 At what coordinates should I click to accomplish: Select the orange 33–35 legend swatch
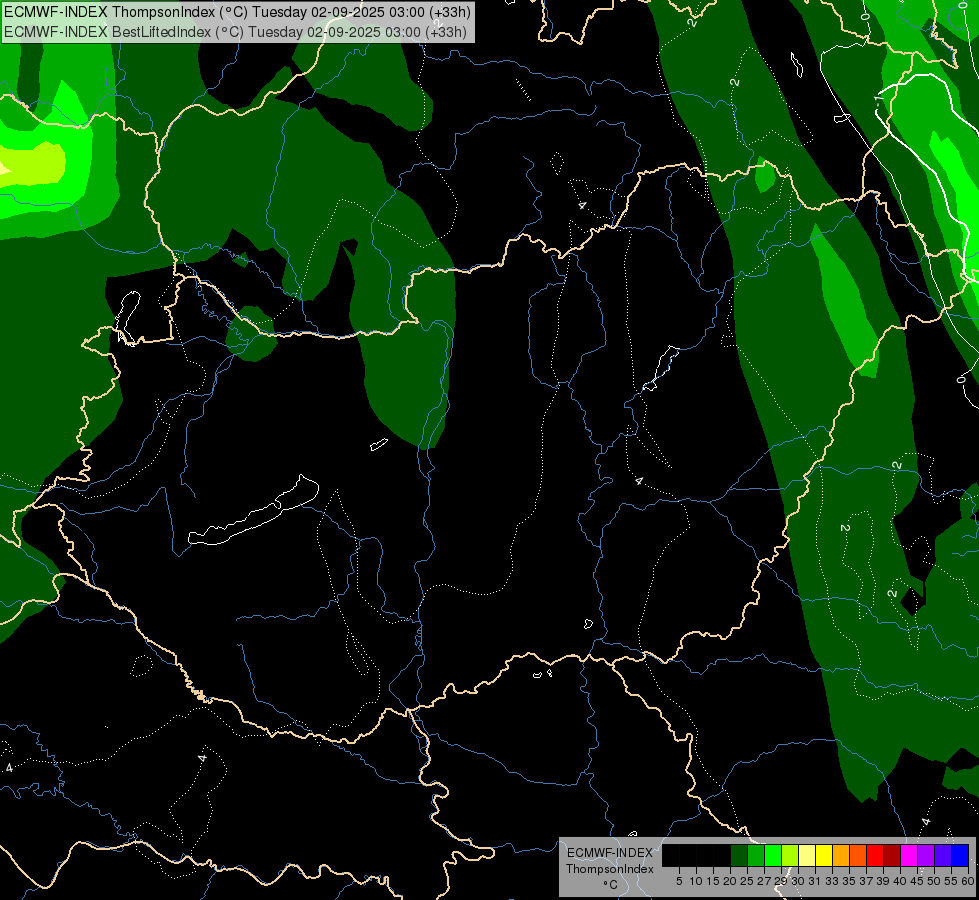pos(841,855)
